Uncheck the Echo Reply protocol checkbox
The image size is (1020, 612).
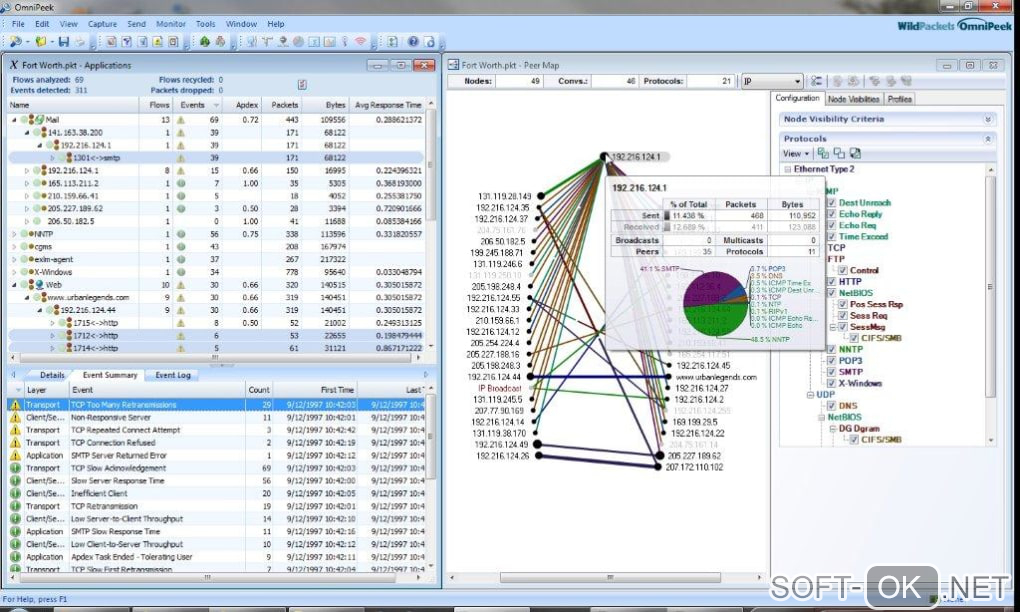(x=831, y=214)
